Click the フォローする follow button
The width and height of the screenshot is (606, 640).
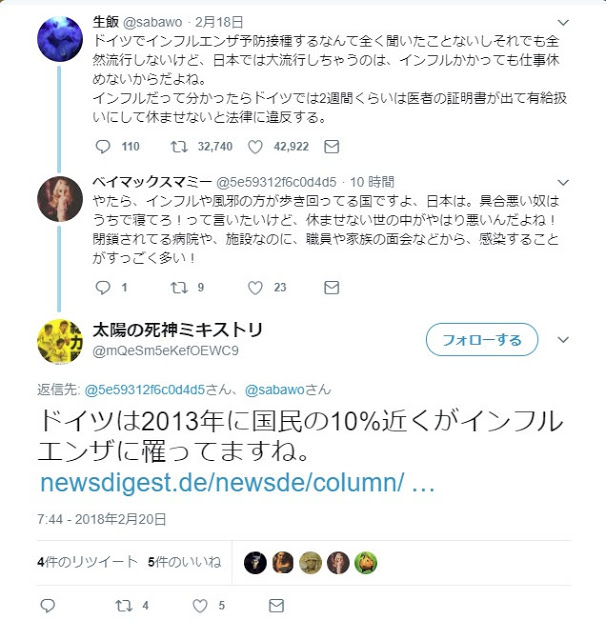[x=482, y=340]
